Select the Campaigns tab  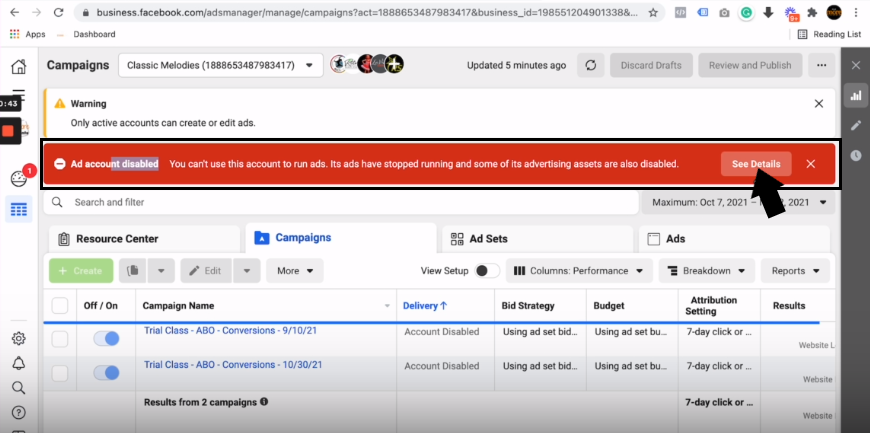coord(341,238)
